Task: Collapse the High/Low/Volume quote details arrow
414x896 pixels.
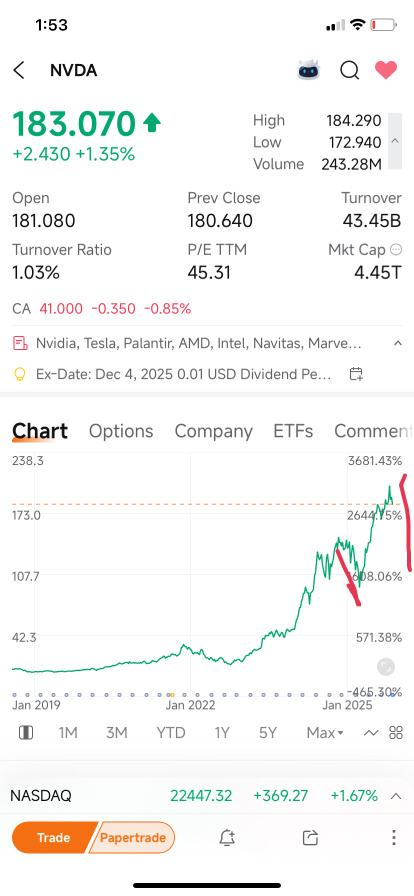Action: point(395,141)
